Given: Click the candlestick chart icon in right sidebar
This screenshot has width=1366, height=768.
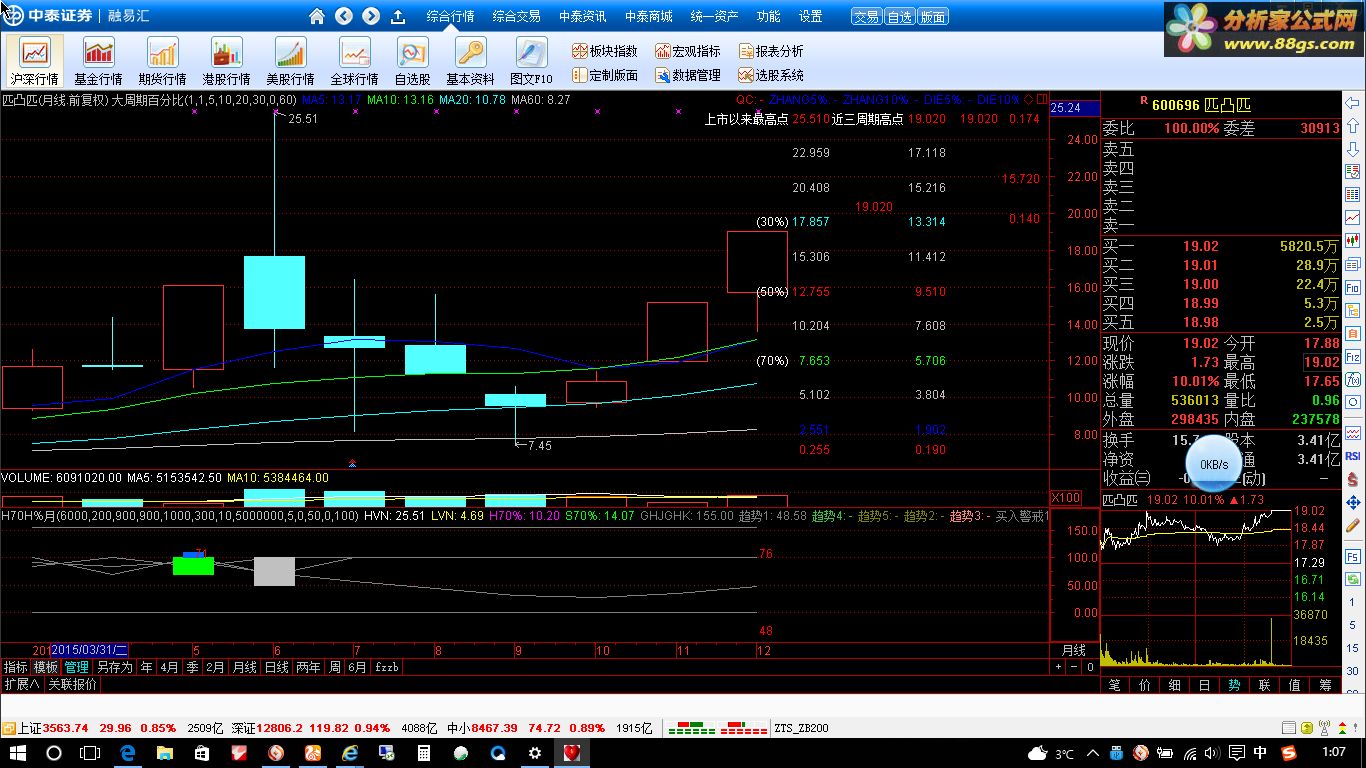Looking at the screenshot, I should pos(1353,240).
